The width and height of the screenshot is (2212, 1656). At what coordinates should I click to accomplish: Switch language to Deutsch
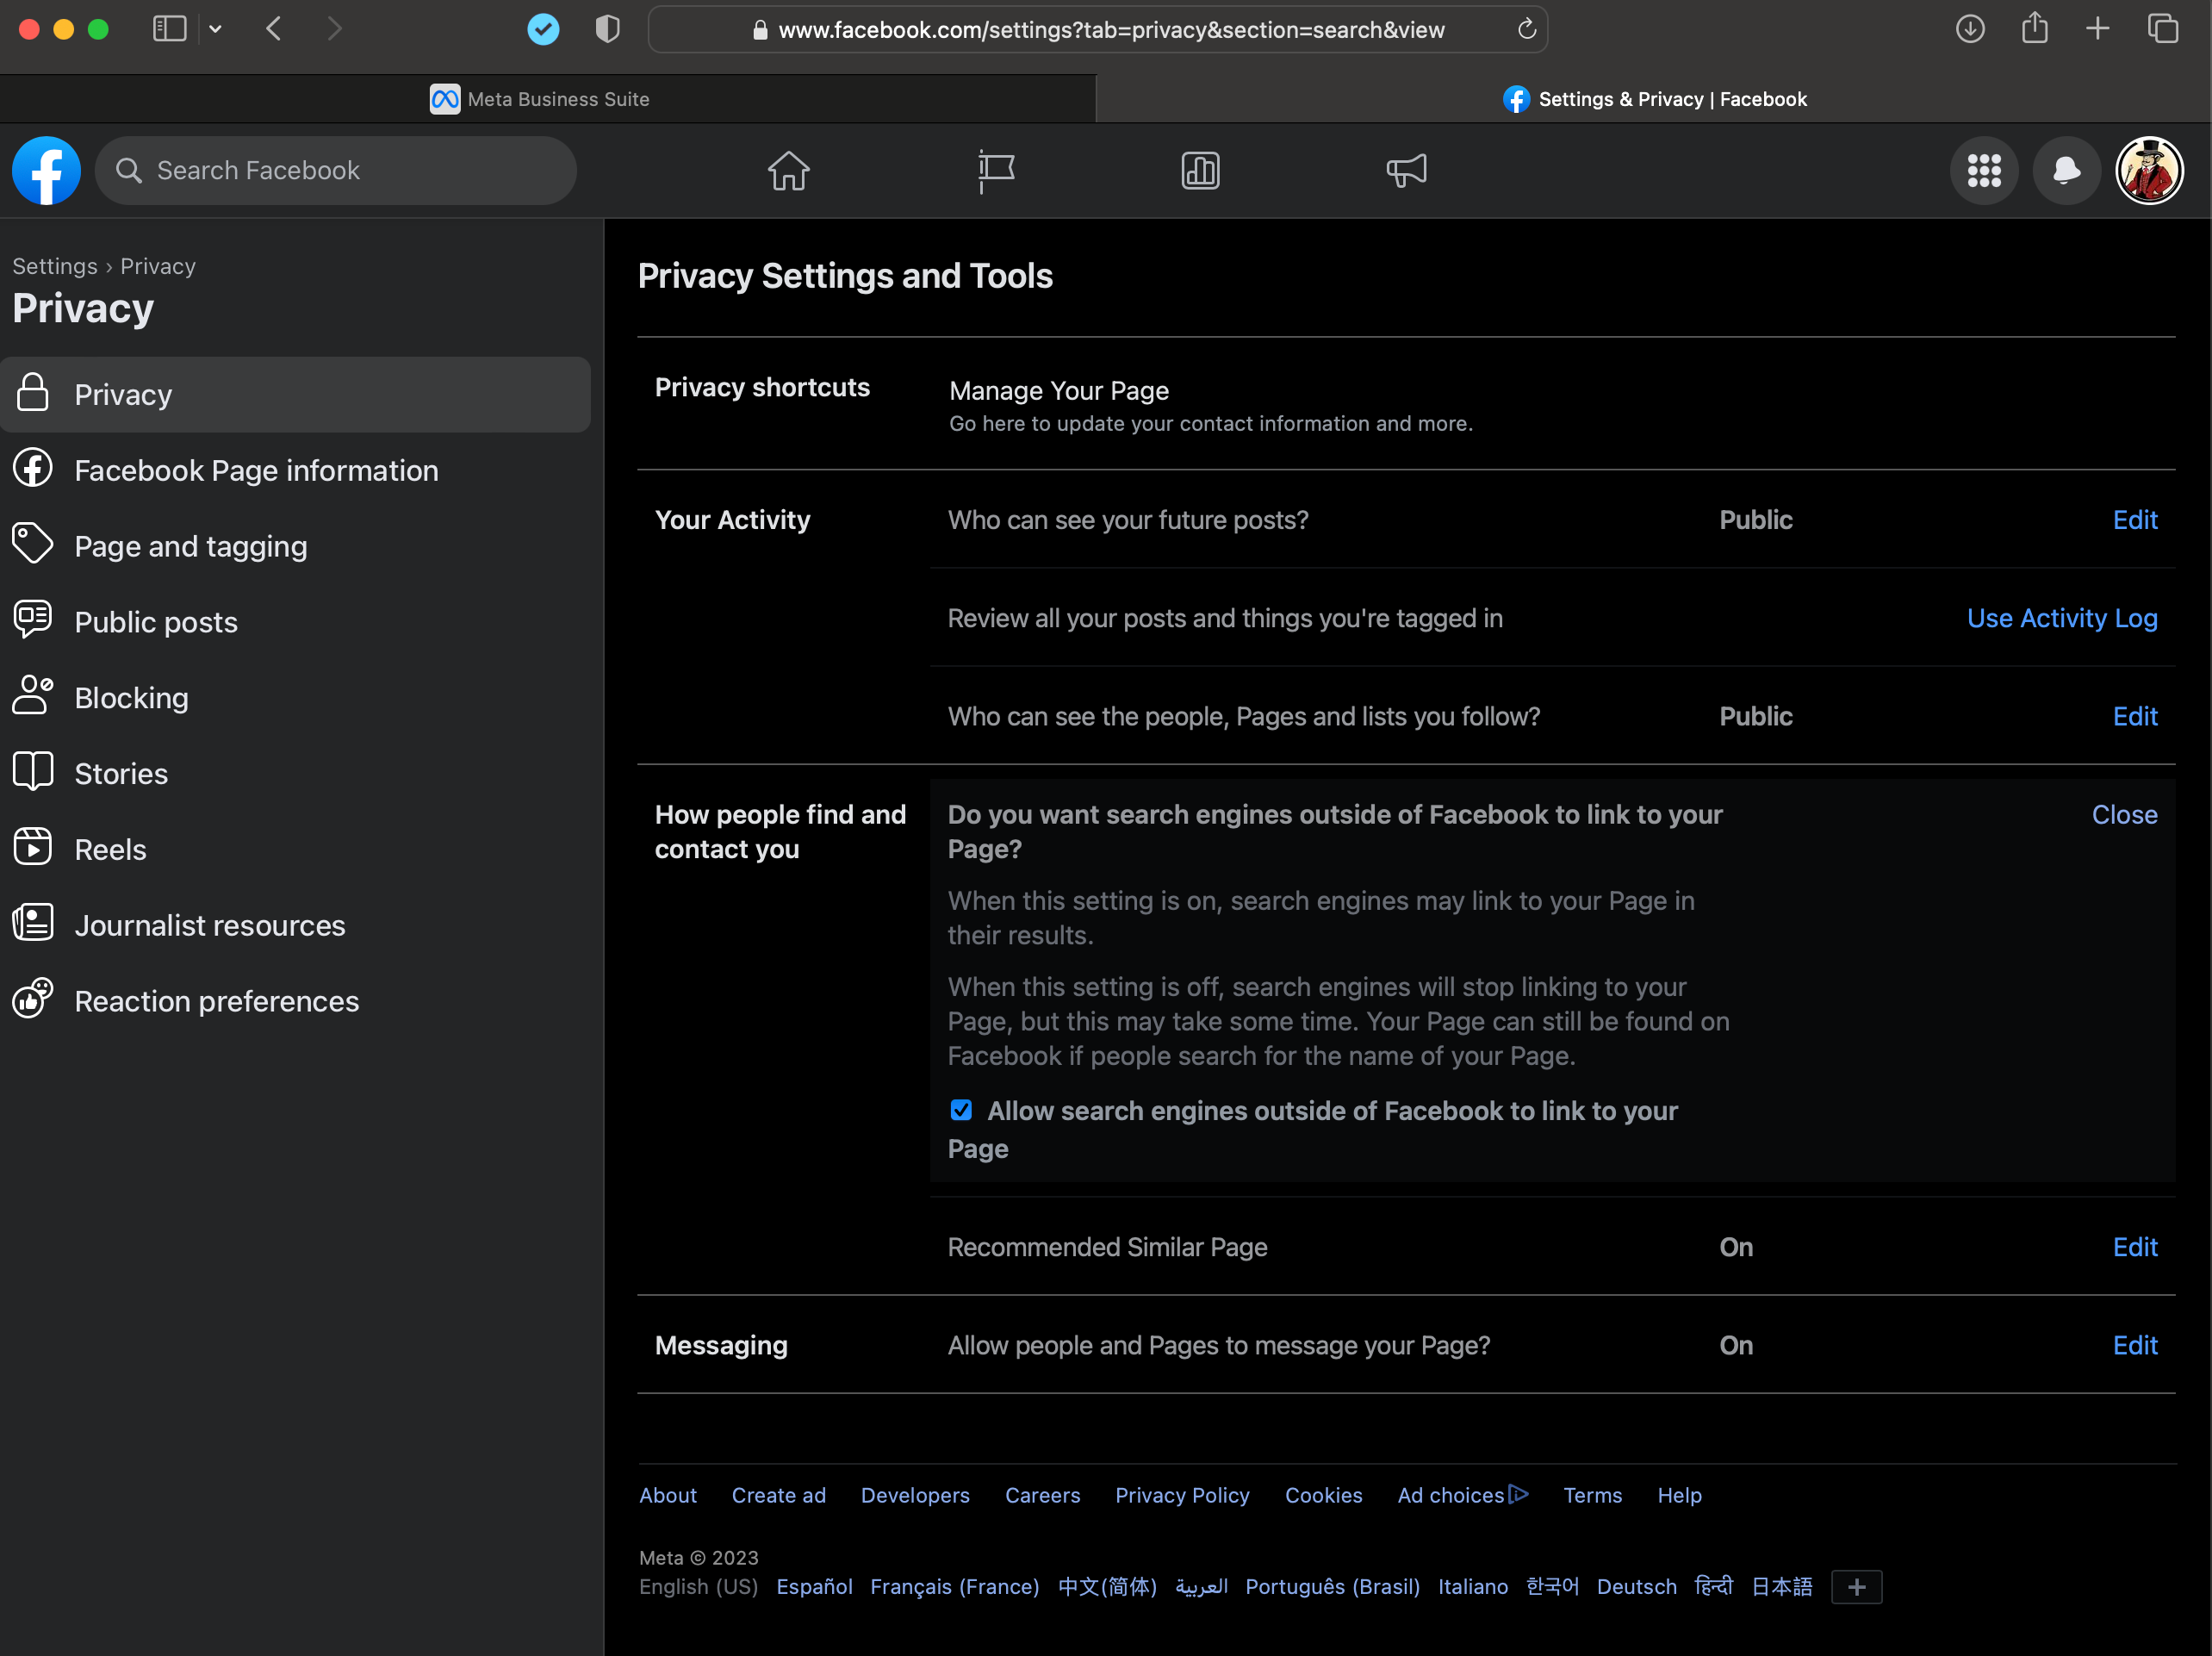click(1636, 1586)
